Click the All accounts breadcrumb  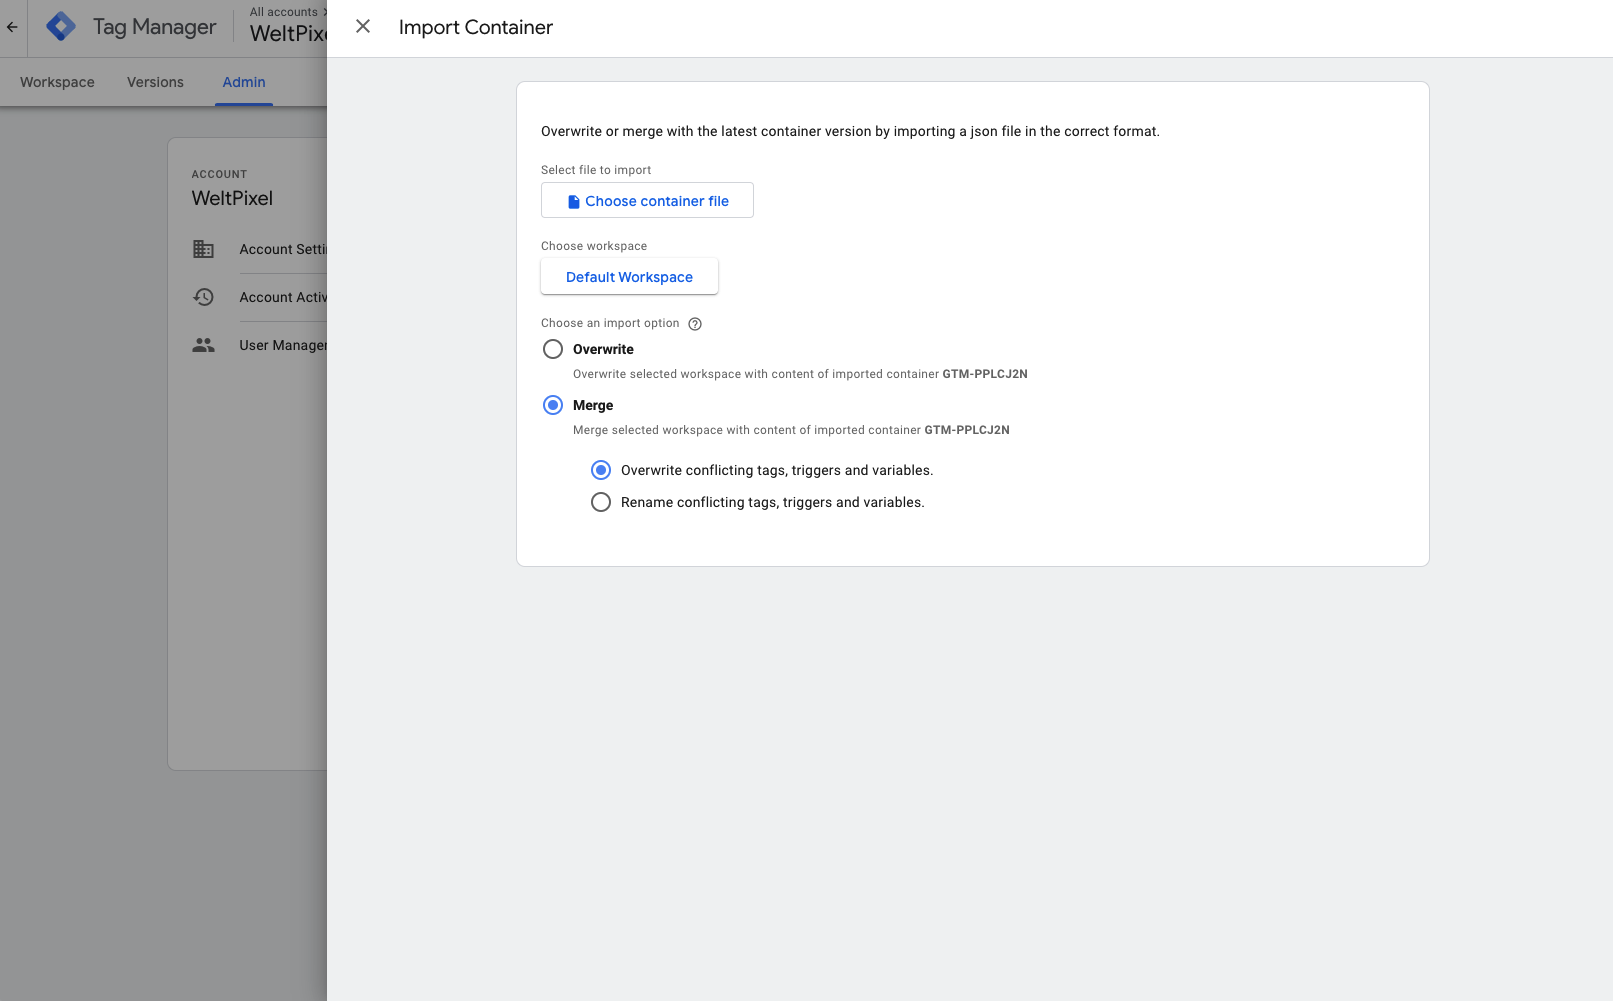284,12
